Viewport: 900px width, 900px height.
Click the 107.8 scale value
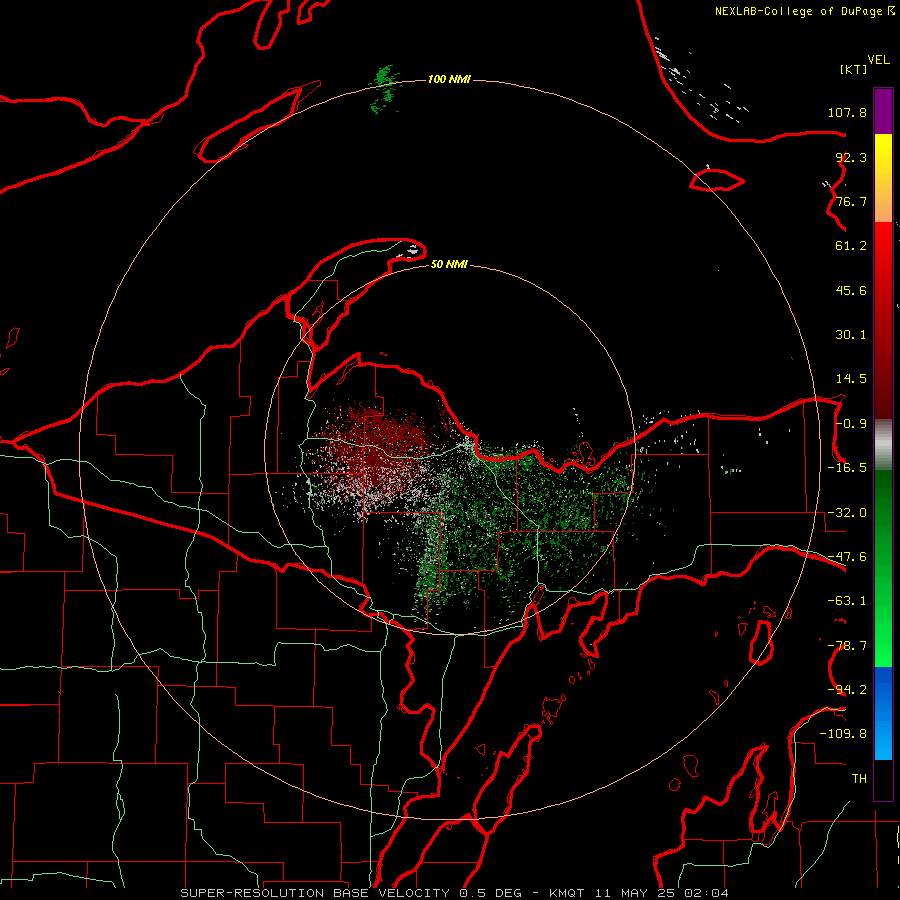tap(847, 112)
